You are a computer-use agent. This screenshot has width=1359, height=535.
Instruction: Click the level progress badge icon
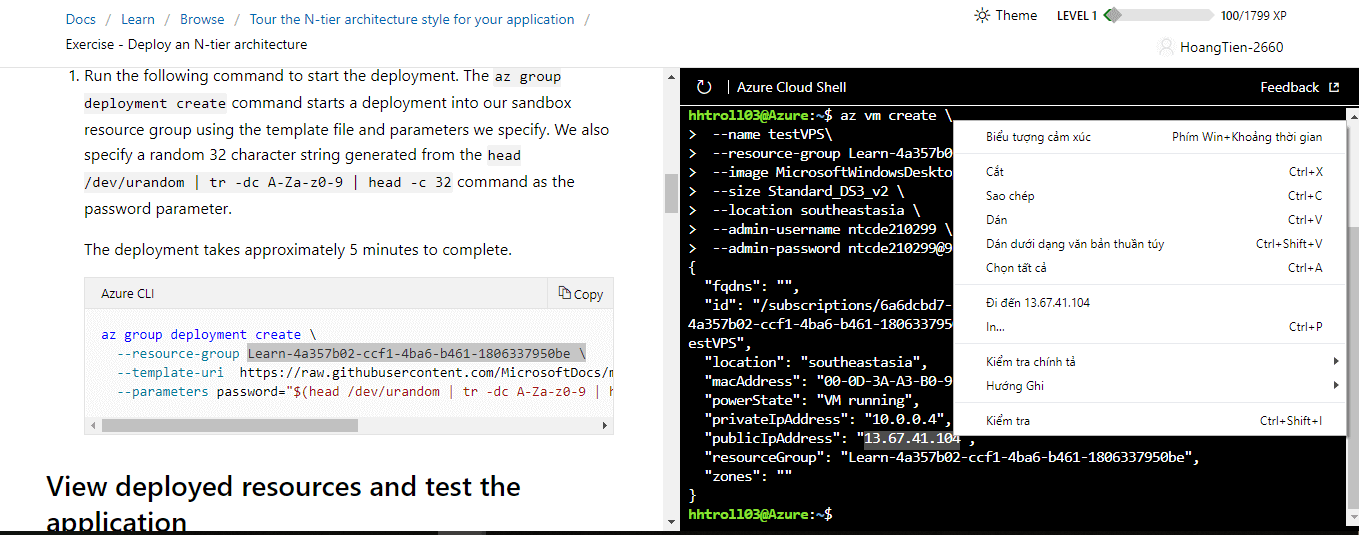click(1111, 15)
